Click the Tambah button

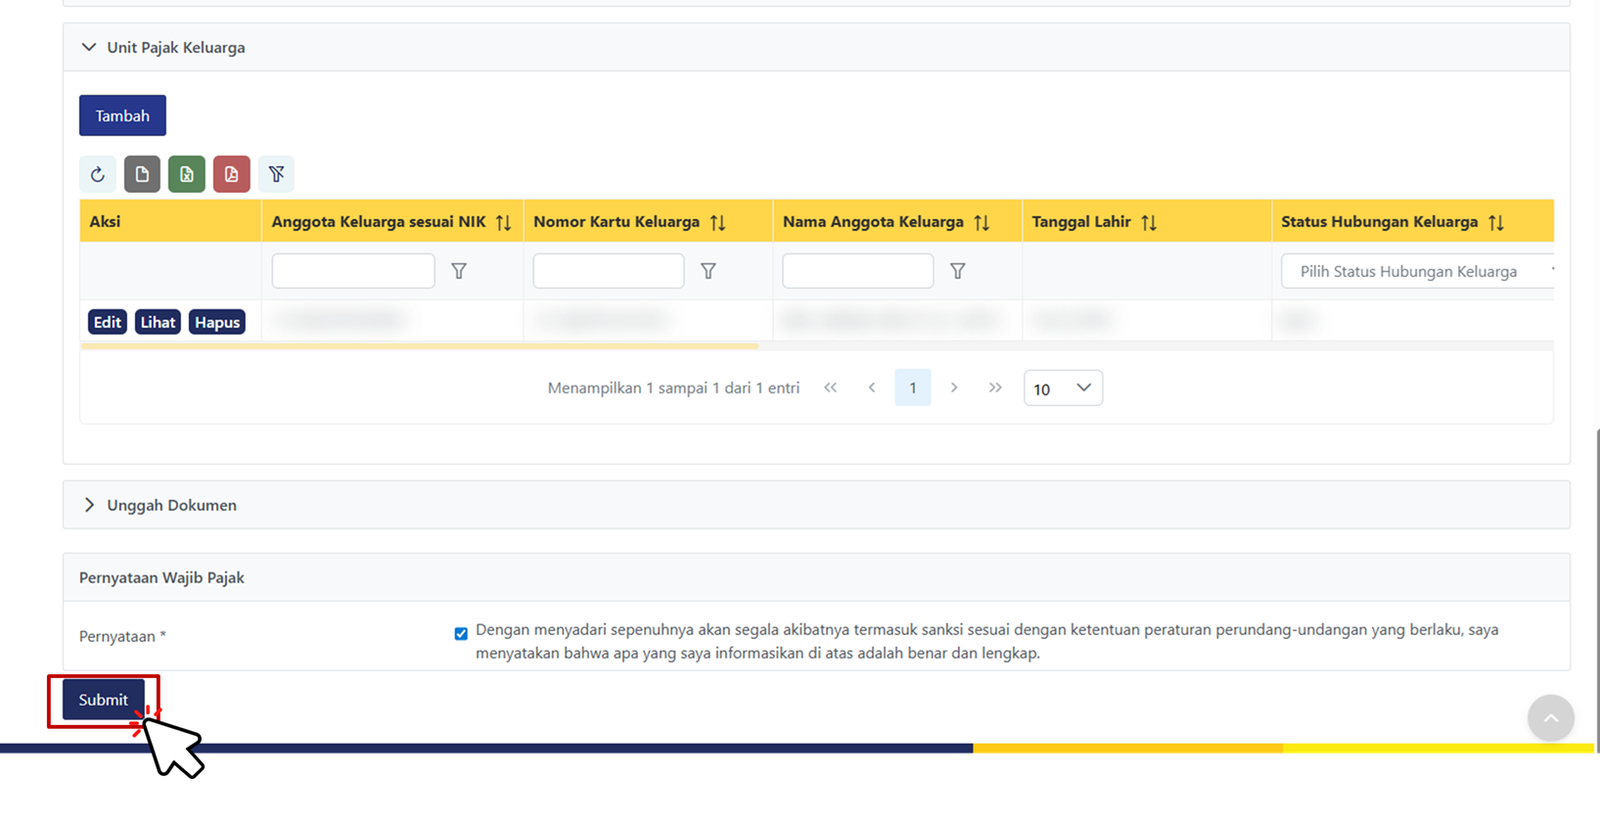tap(122, 116)
